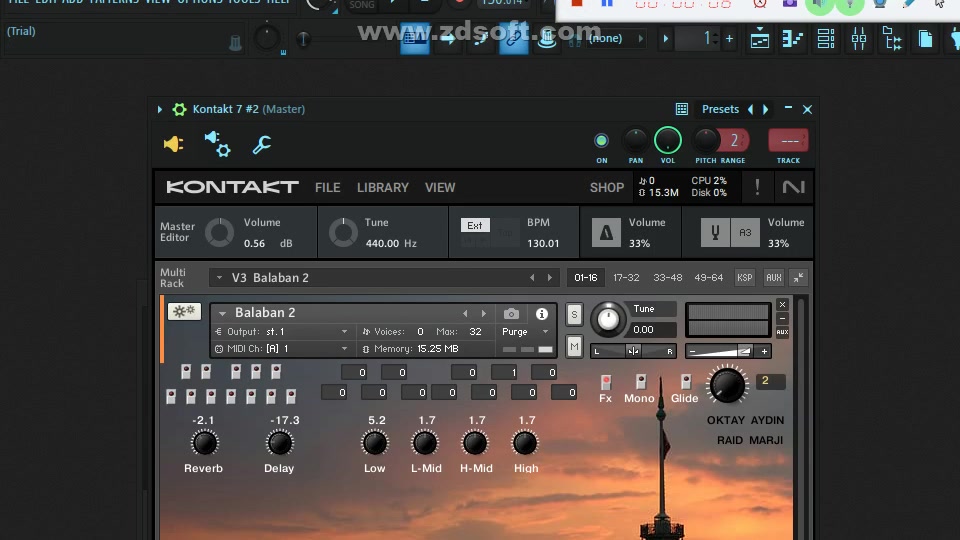Open the Presets menu
This screenshot has width=960, height=540.
pyautogui.click(x=720, y=109)
